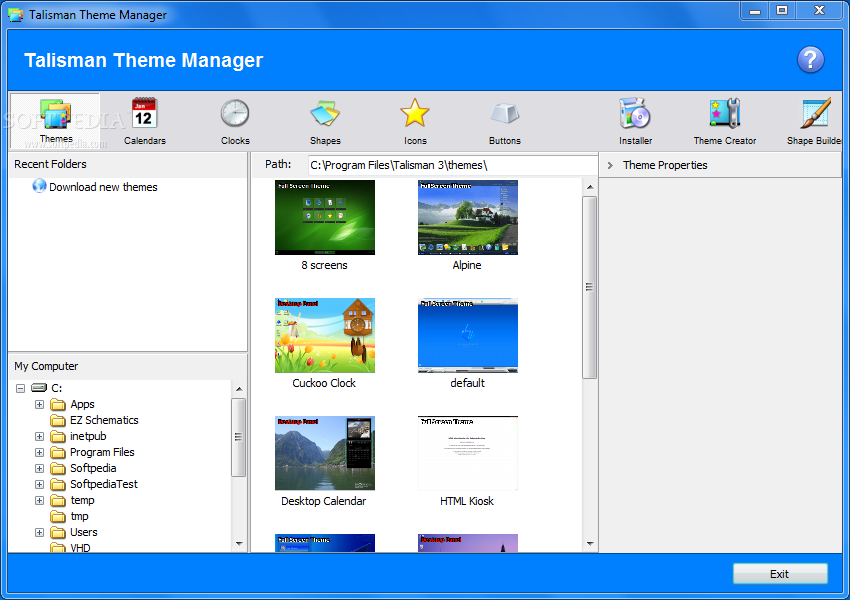Screen dimensions: 850x600
Task: Click the folder tree scroll down arrow
Action: click(239, 544)
